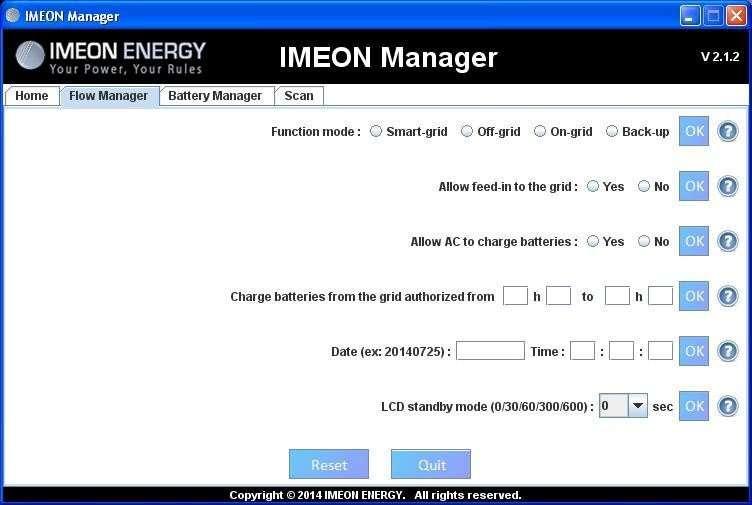Screen dimensions: 752x505
Task: Close the IMEON Manager window
Action: pyautogui.click(x=736, y=16)
